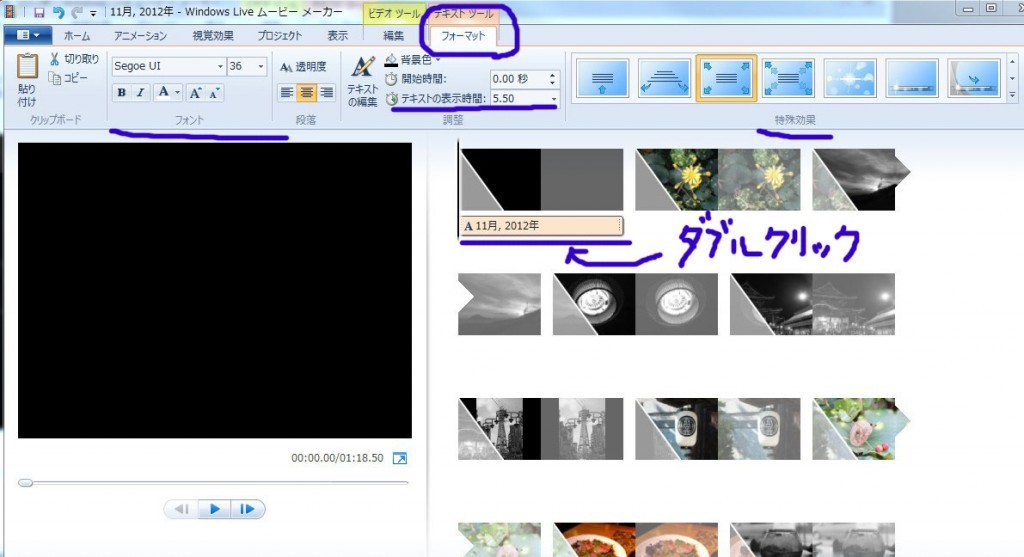Toggle full screen preview icon

(x=400, y=458)
